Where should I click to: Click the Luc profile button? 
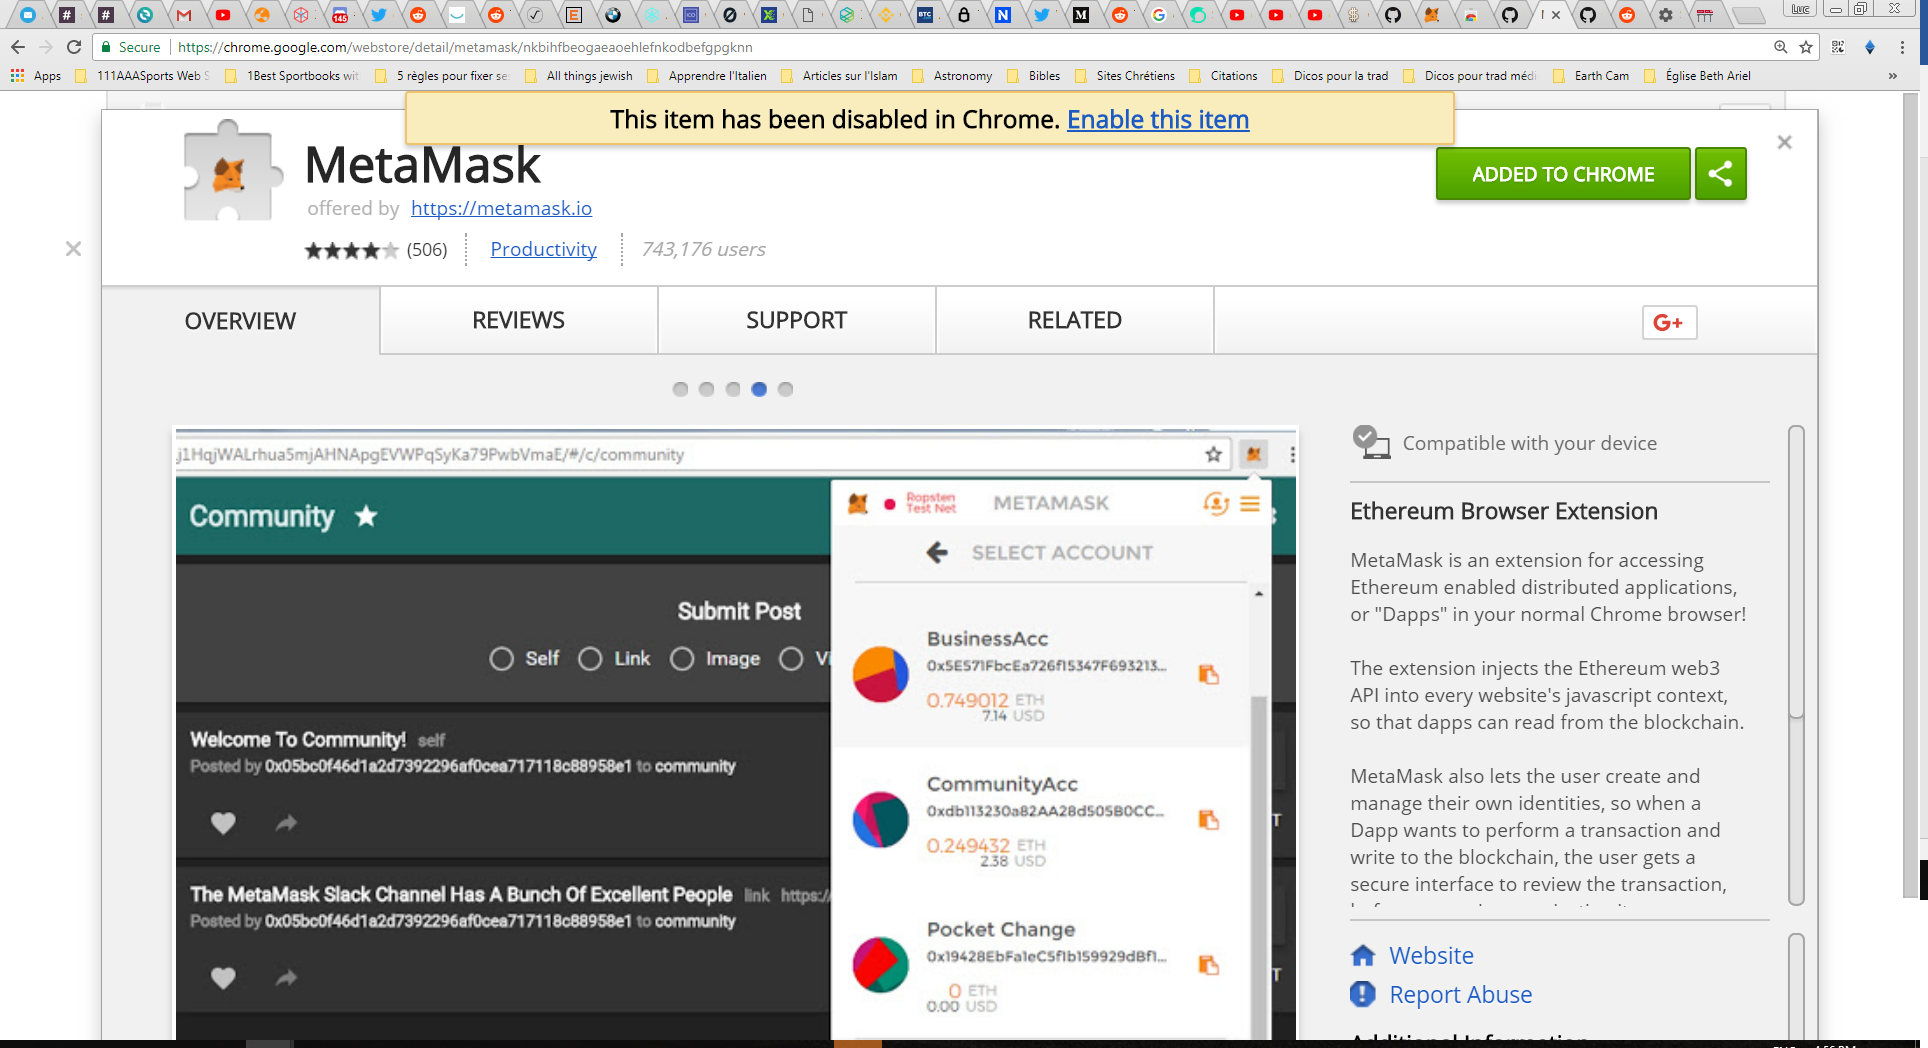click(1800, 9)
